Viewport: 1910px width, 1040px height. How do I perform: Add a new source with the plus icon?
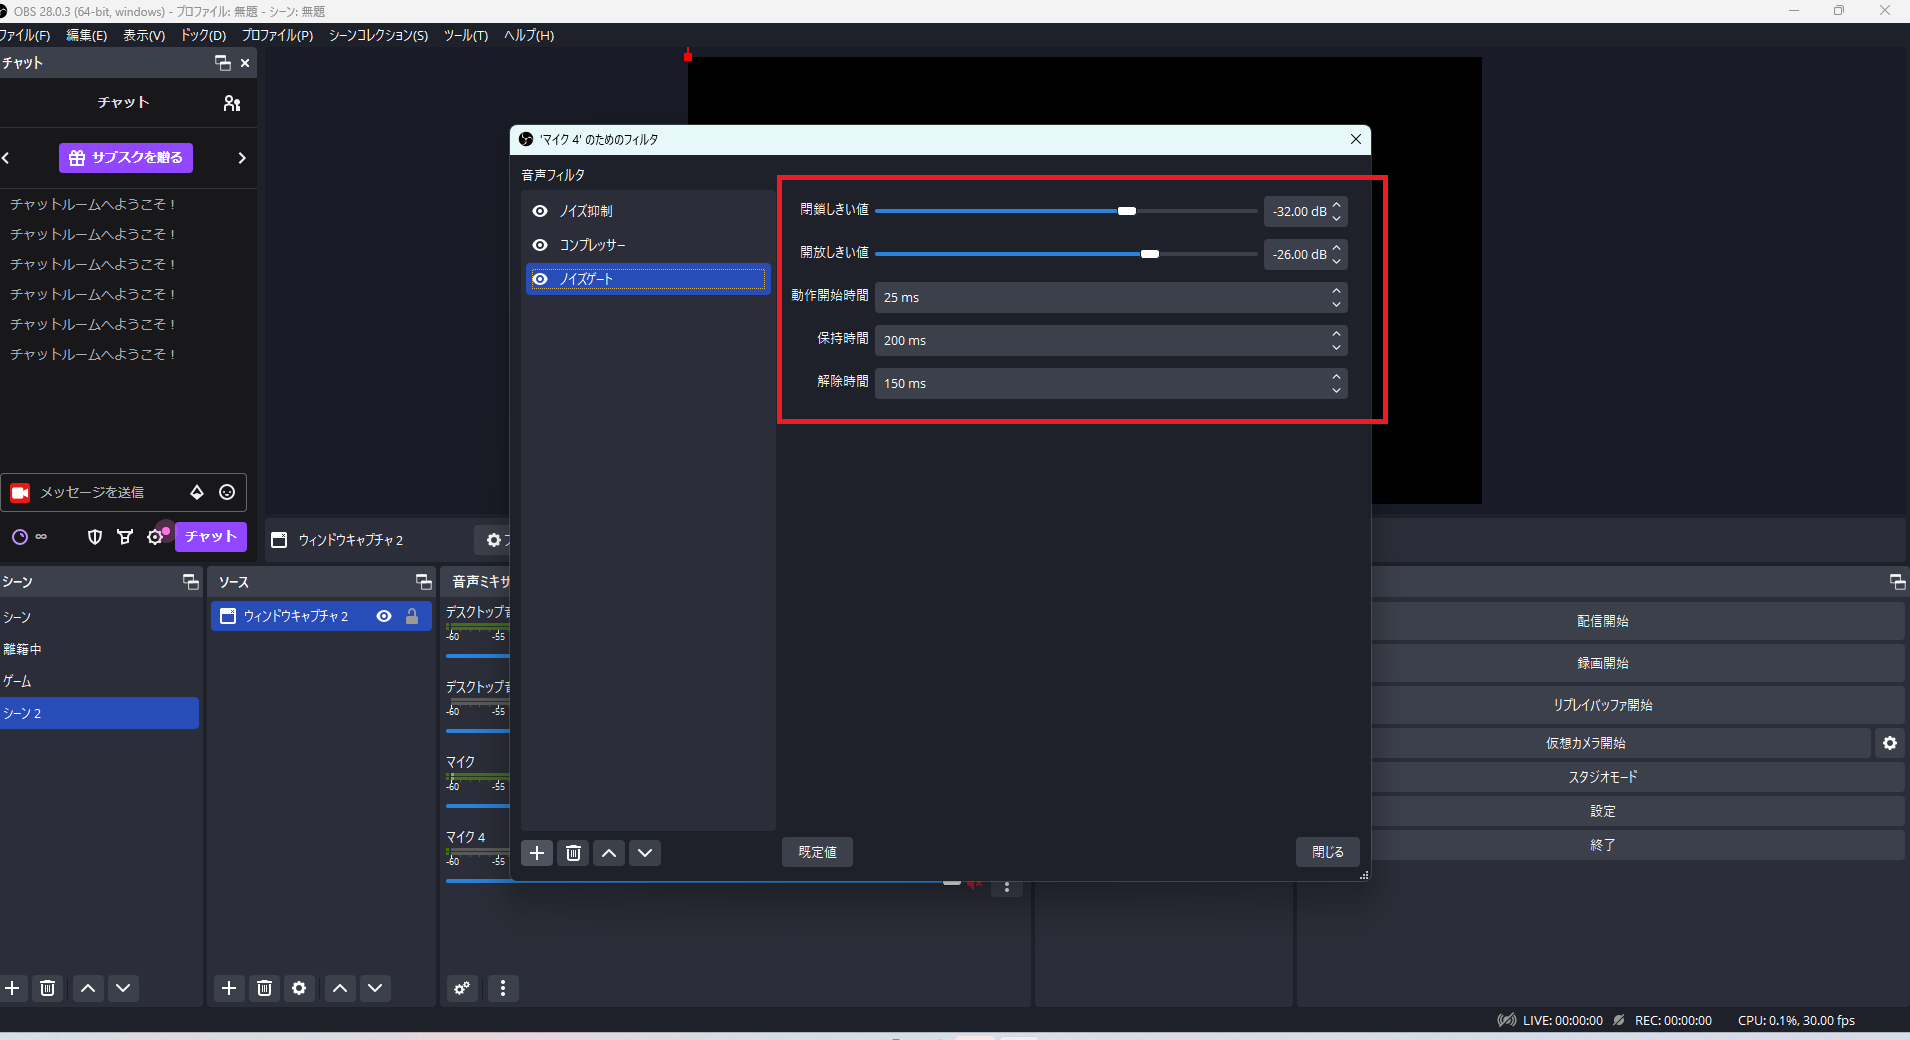pos(228,988)
